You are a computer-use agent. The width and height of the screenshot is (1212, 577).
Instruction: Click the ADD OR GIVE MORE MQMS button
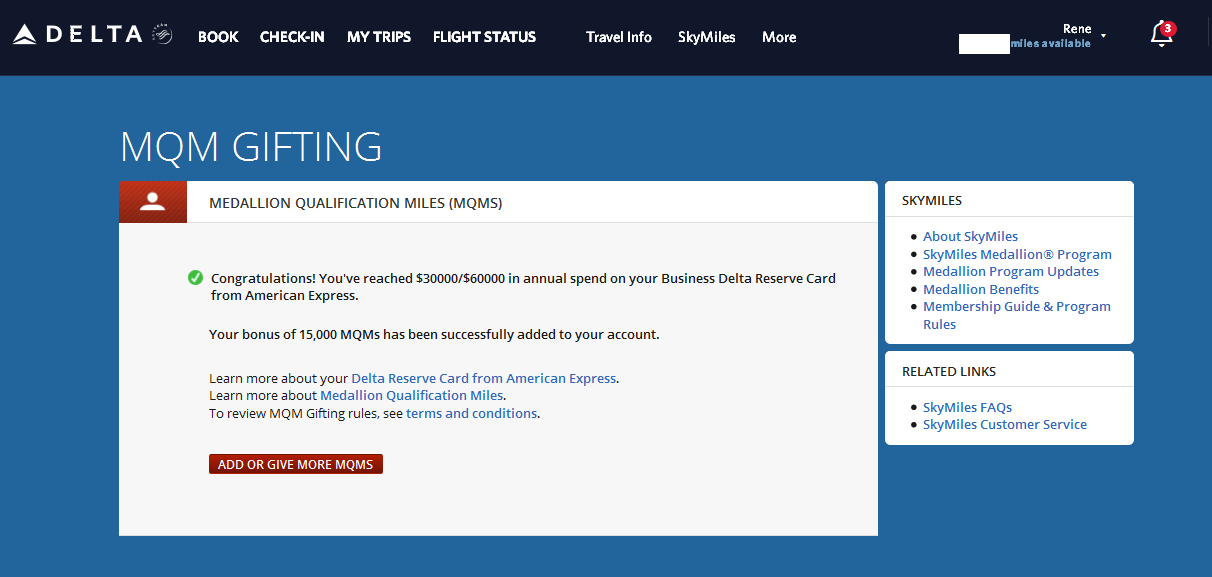point(295,463)
